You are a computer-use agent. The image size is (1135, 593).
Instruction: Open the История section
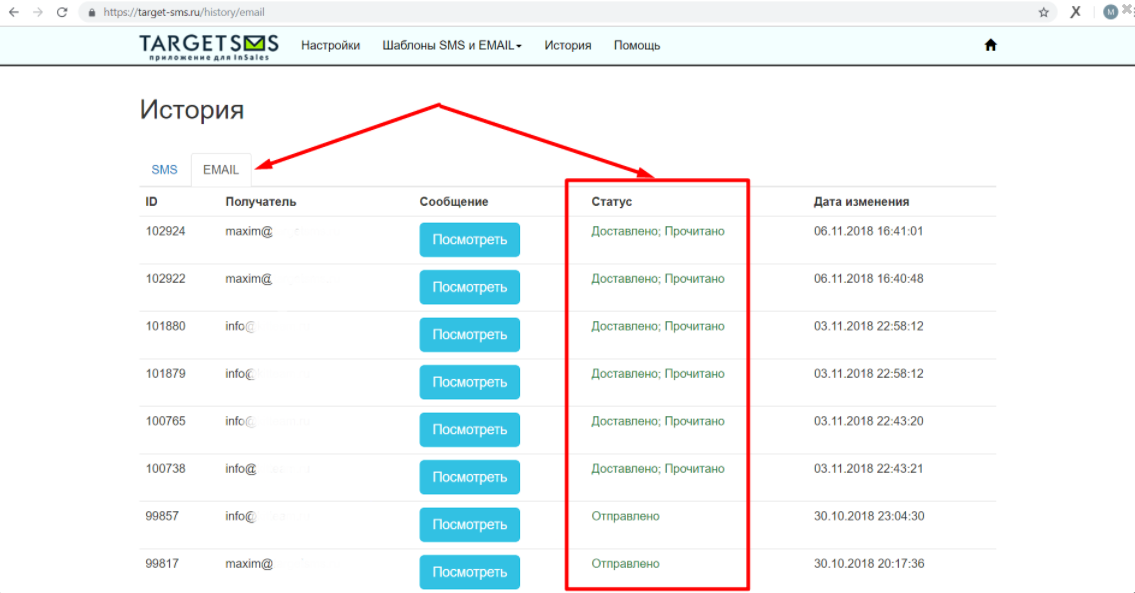point(567,44)
